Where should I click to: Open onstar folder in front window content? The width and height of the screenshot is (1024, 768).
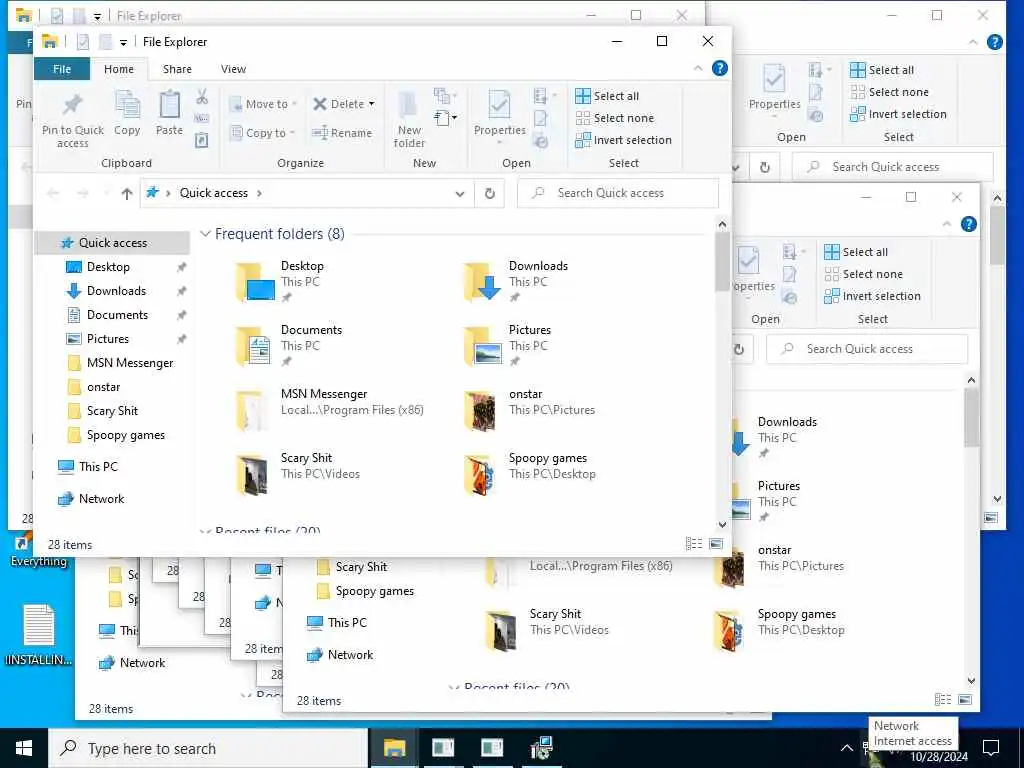pyautogui.click(x=529, y=409)
